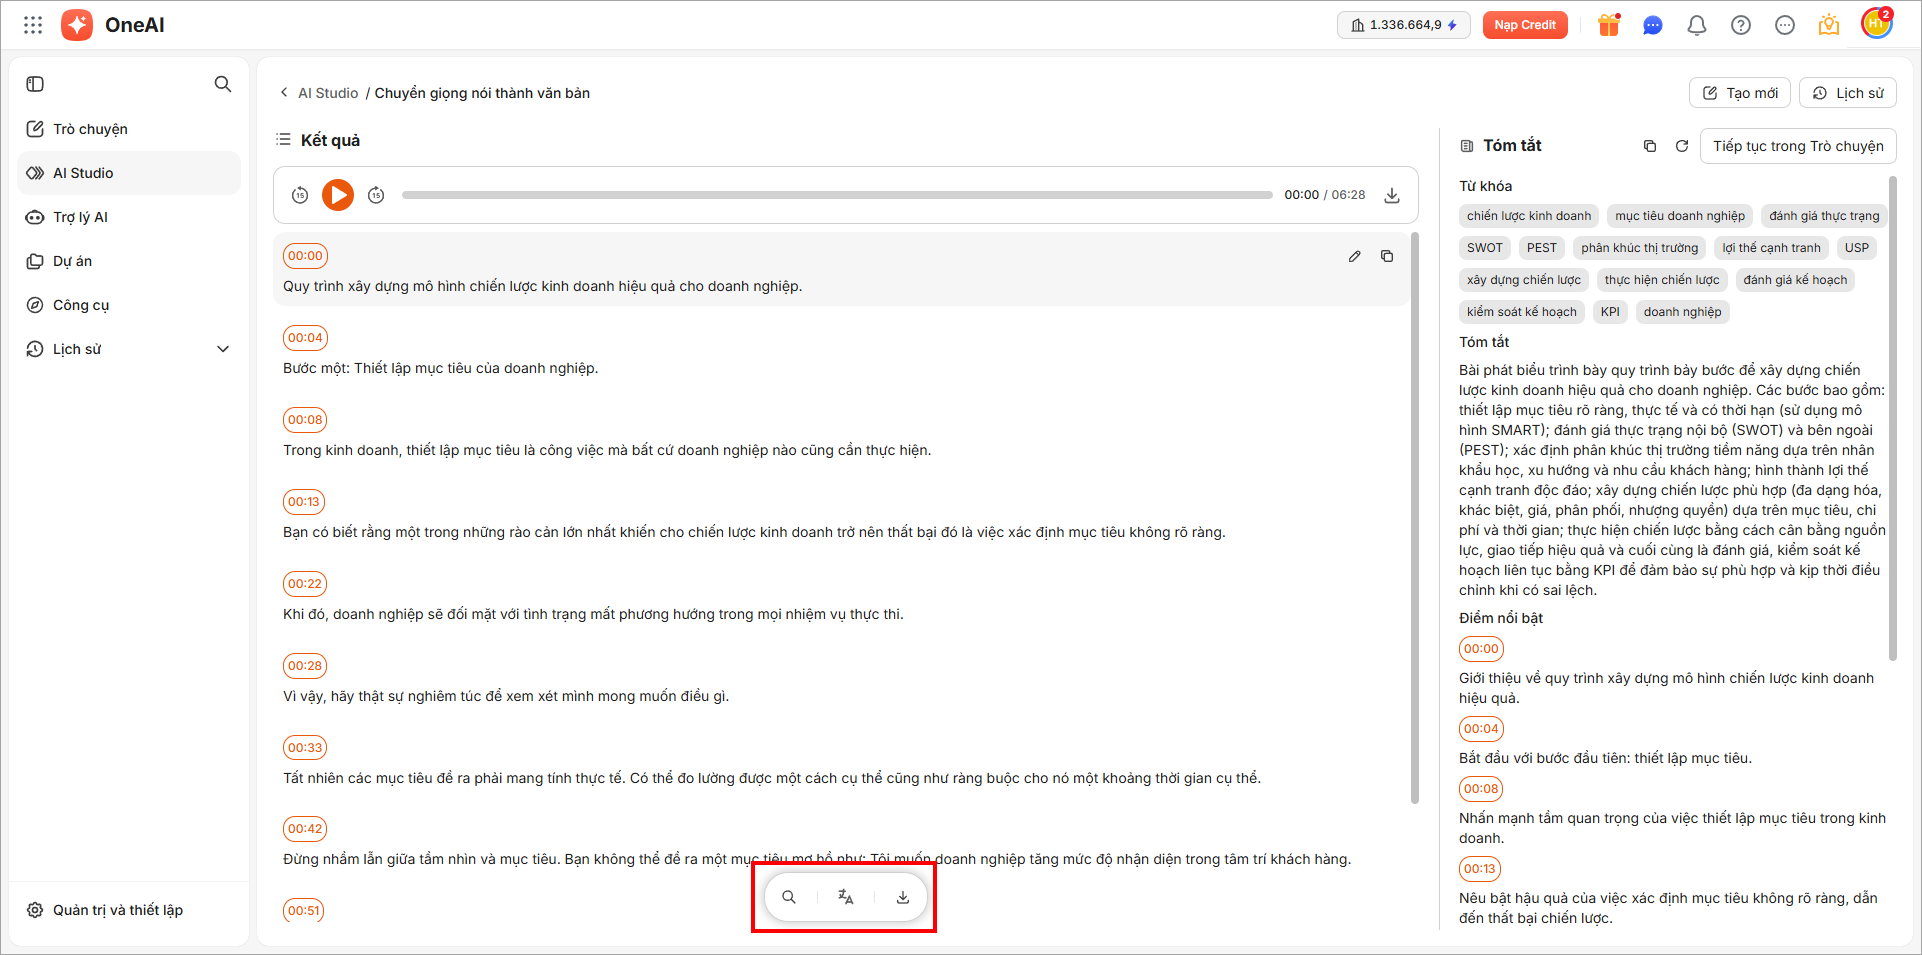Select the keyword tag KPI
The width and height of the screenshot is (1922, 955).
(1610, 312)
